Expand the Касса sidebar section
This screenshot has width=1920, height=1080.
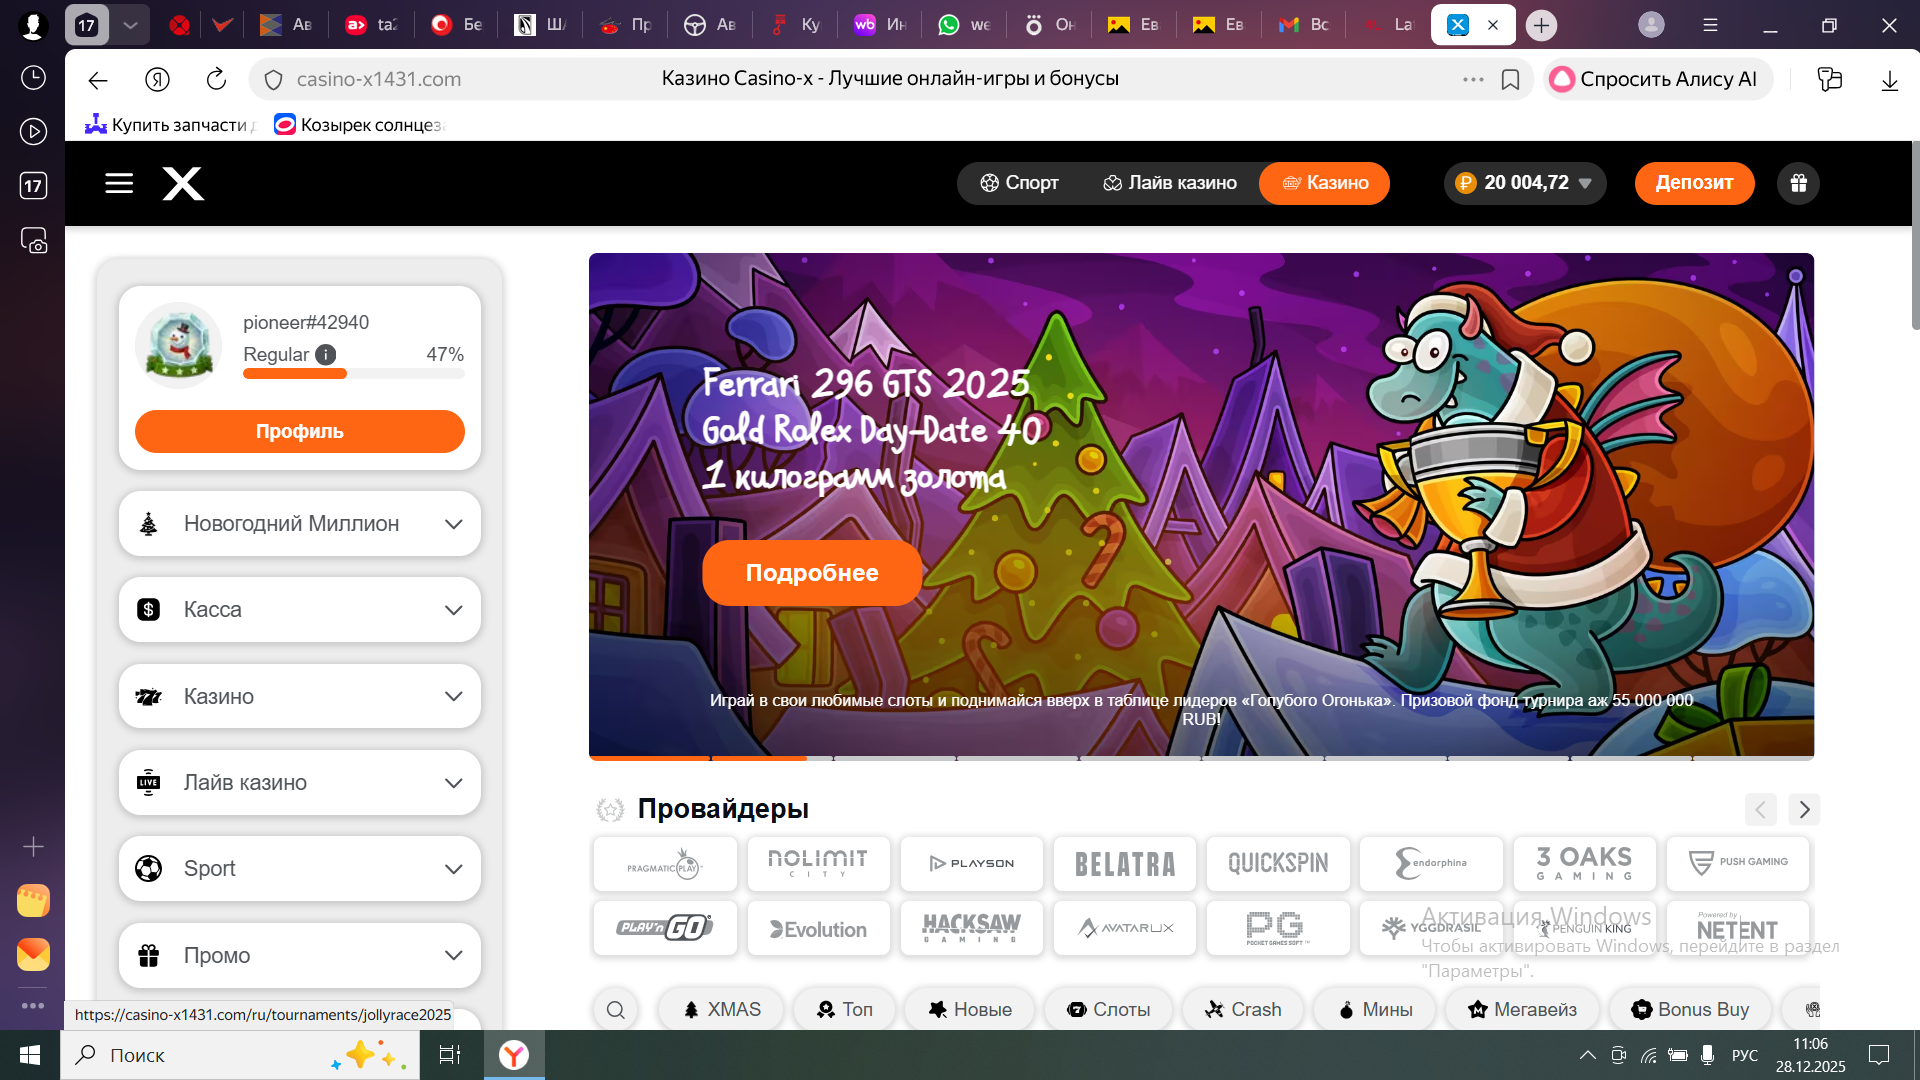pos(300,610)
